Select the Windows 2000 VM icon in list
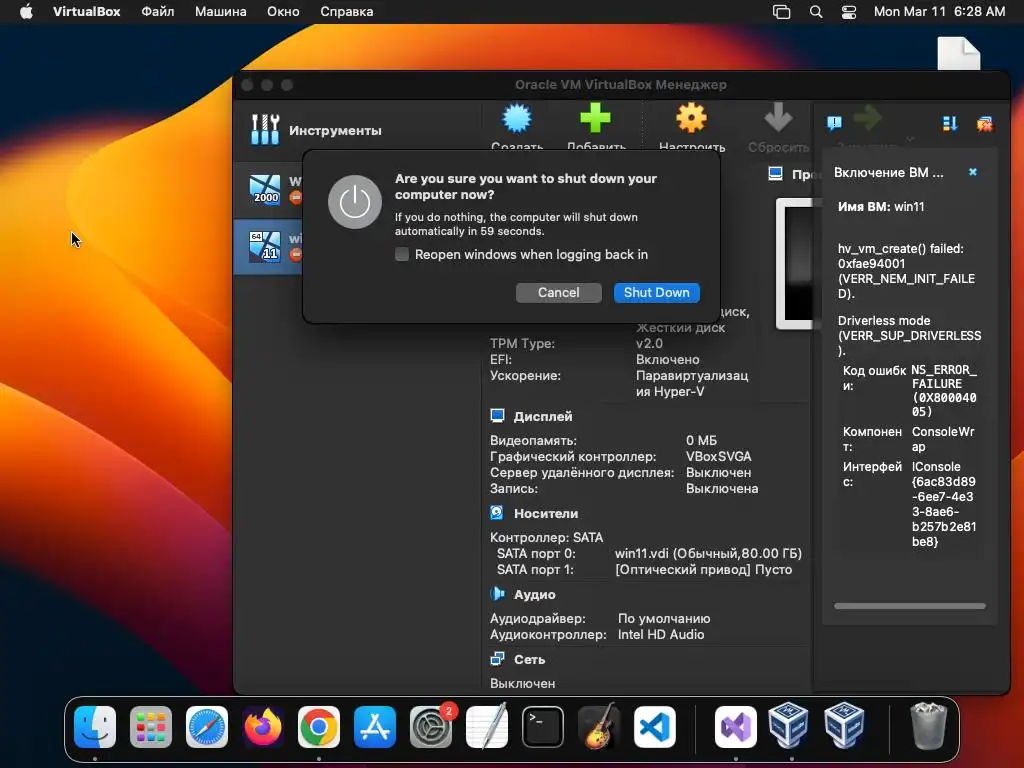The image size is (1024, 768). click(265, 190)
